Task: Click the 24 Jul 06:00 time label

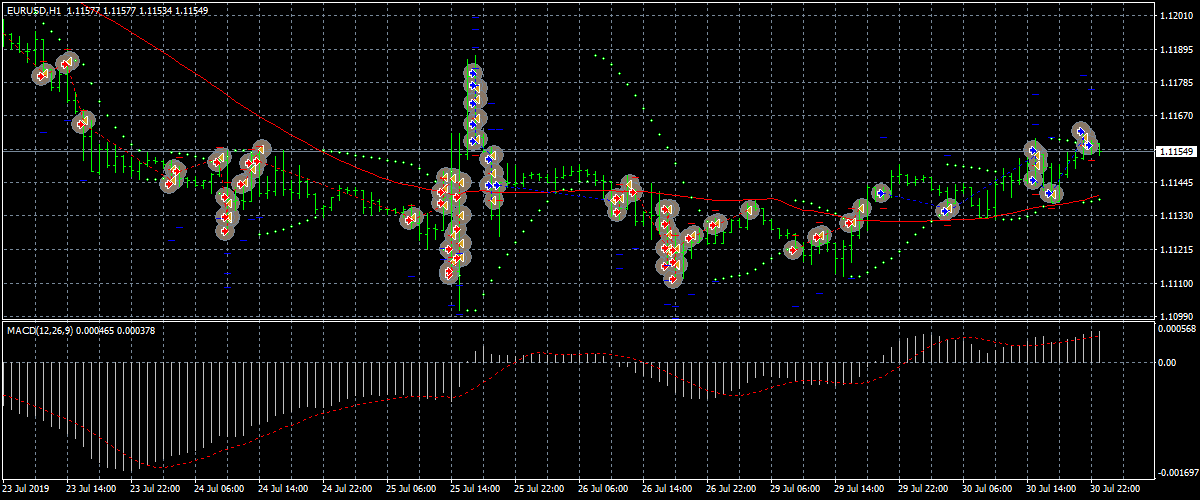Action: [218, 490]
